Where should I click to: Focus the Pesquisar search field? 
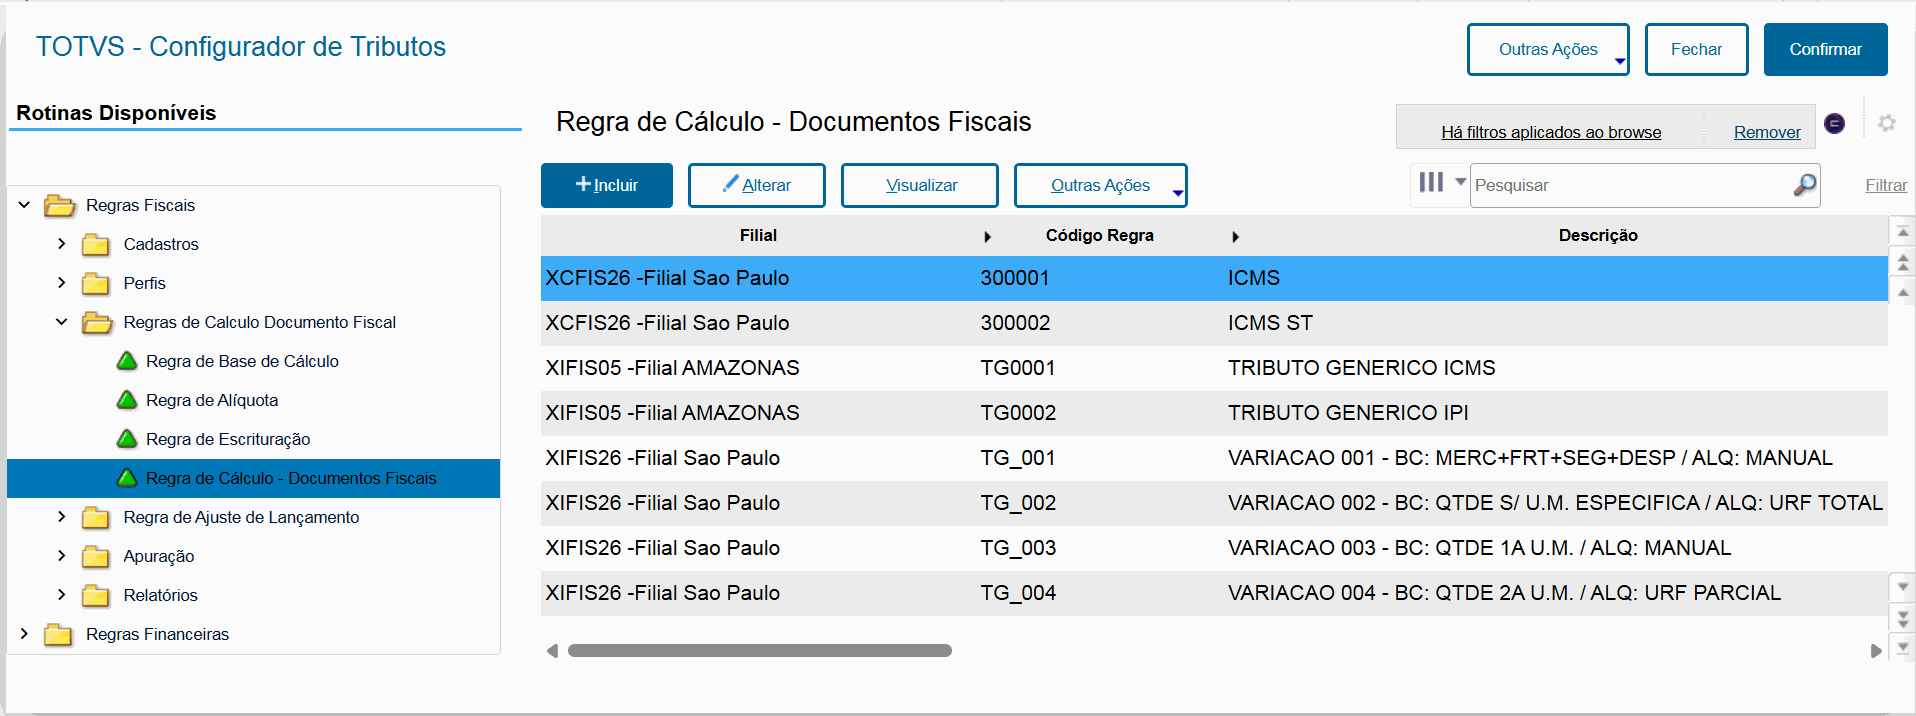(1630, 185)
